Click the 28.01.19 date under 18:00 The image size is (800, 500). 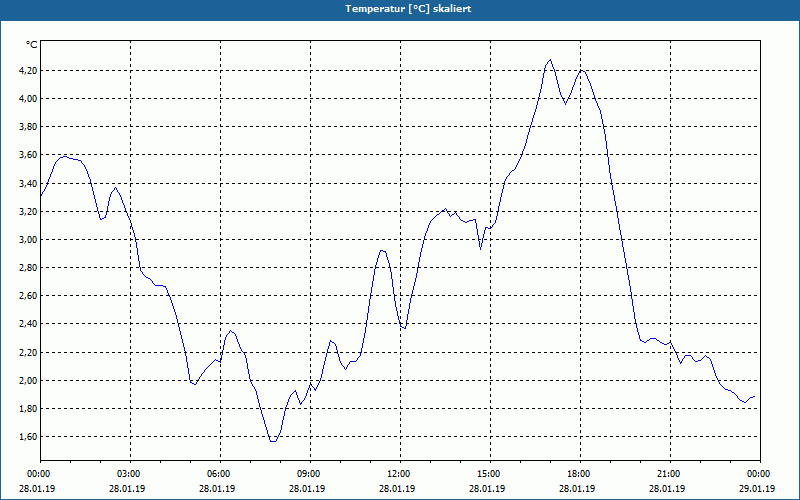577,488
